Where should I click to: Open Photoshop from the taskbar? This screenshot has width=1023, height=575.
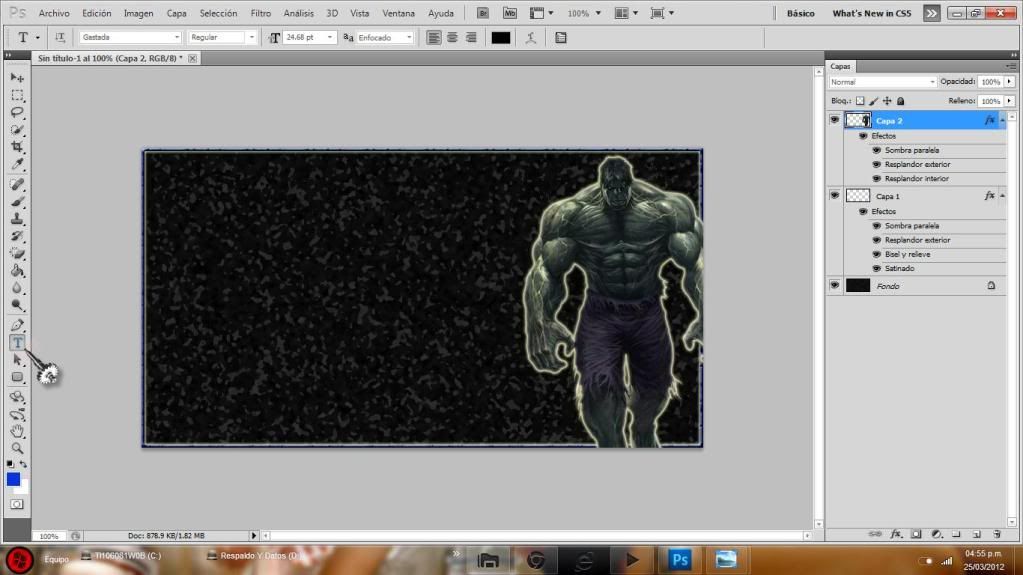[x=680, y=559]
